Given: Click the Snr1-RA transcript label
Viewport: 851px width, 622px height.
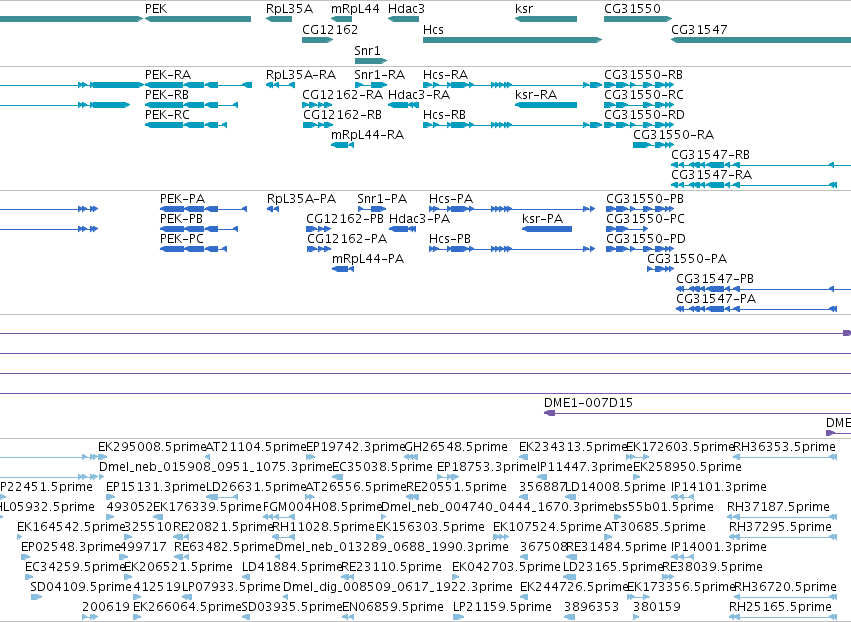Looking at the screenshot, I should tap(379, 75).
